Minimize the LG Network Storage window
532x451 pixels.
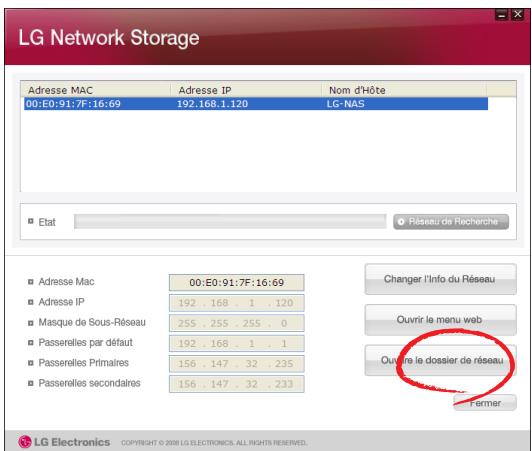(x=502, y=15)
